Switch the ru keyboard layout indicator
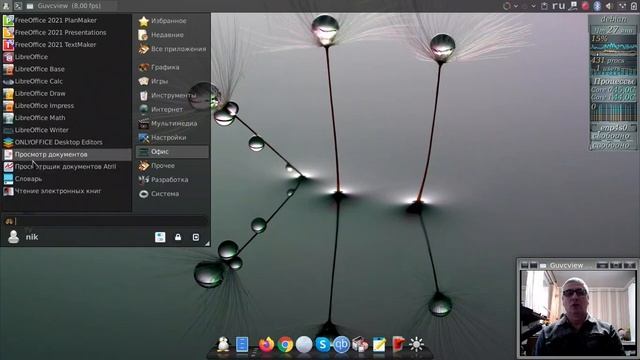640x360 pixels. [x=559, y=6]
